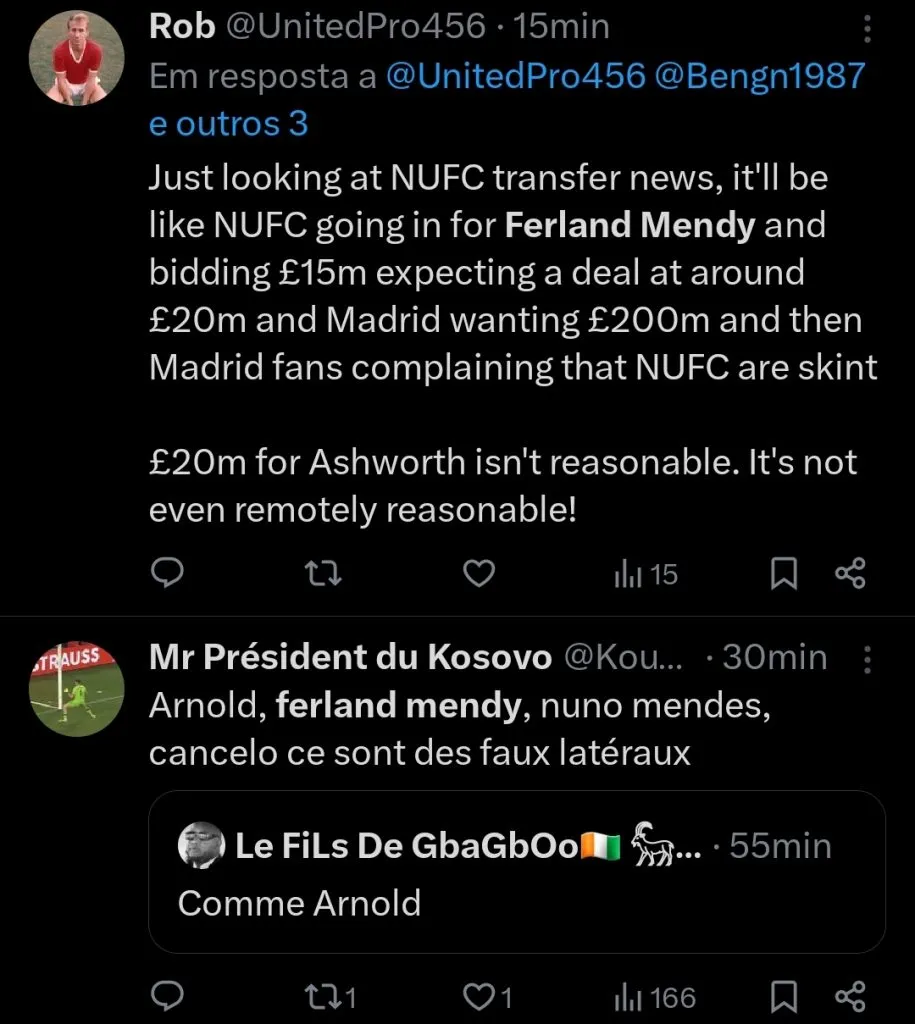Expand the 'e outros 3' recipients
Viewport: 915px width, 1024px height.
(228, 123)
